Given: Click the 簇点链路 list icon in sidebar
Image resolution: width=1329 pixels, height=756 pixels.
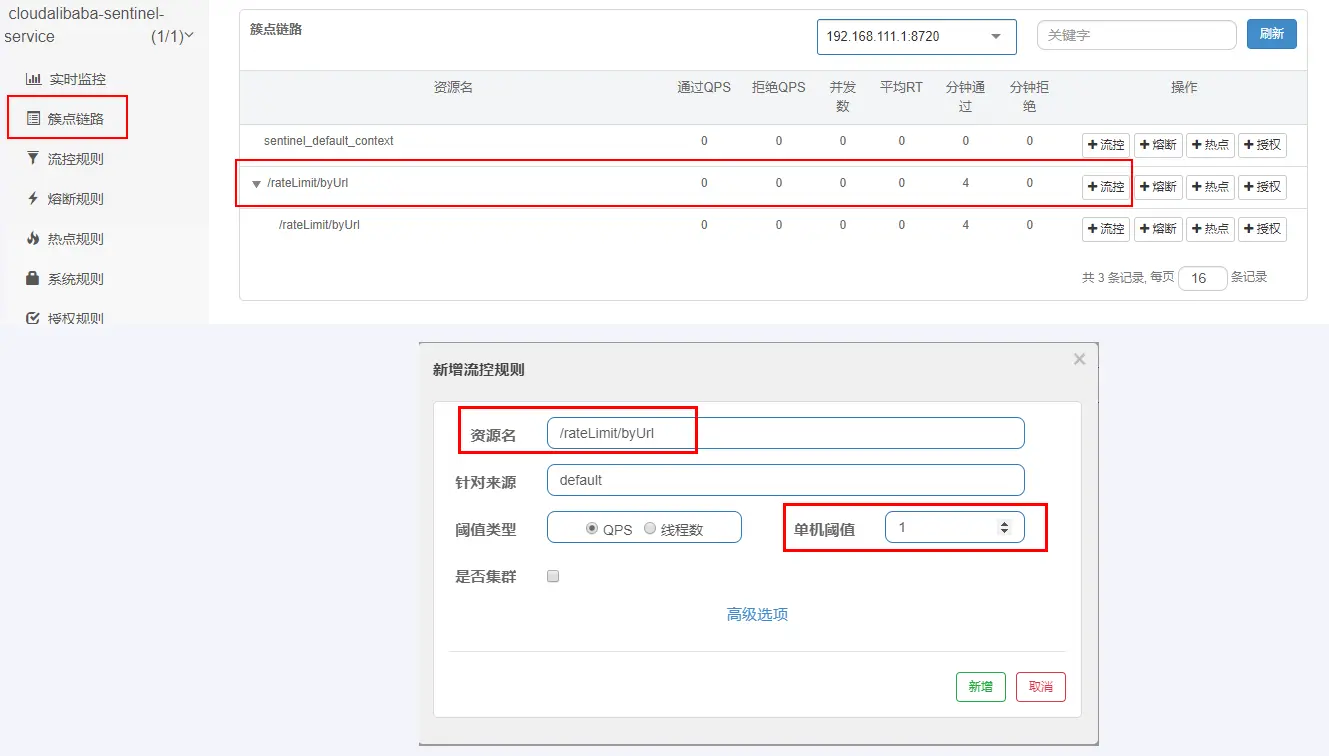Looking at the screenshot, I should (33, 119).
